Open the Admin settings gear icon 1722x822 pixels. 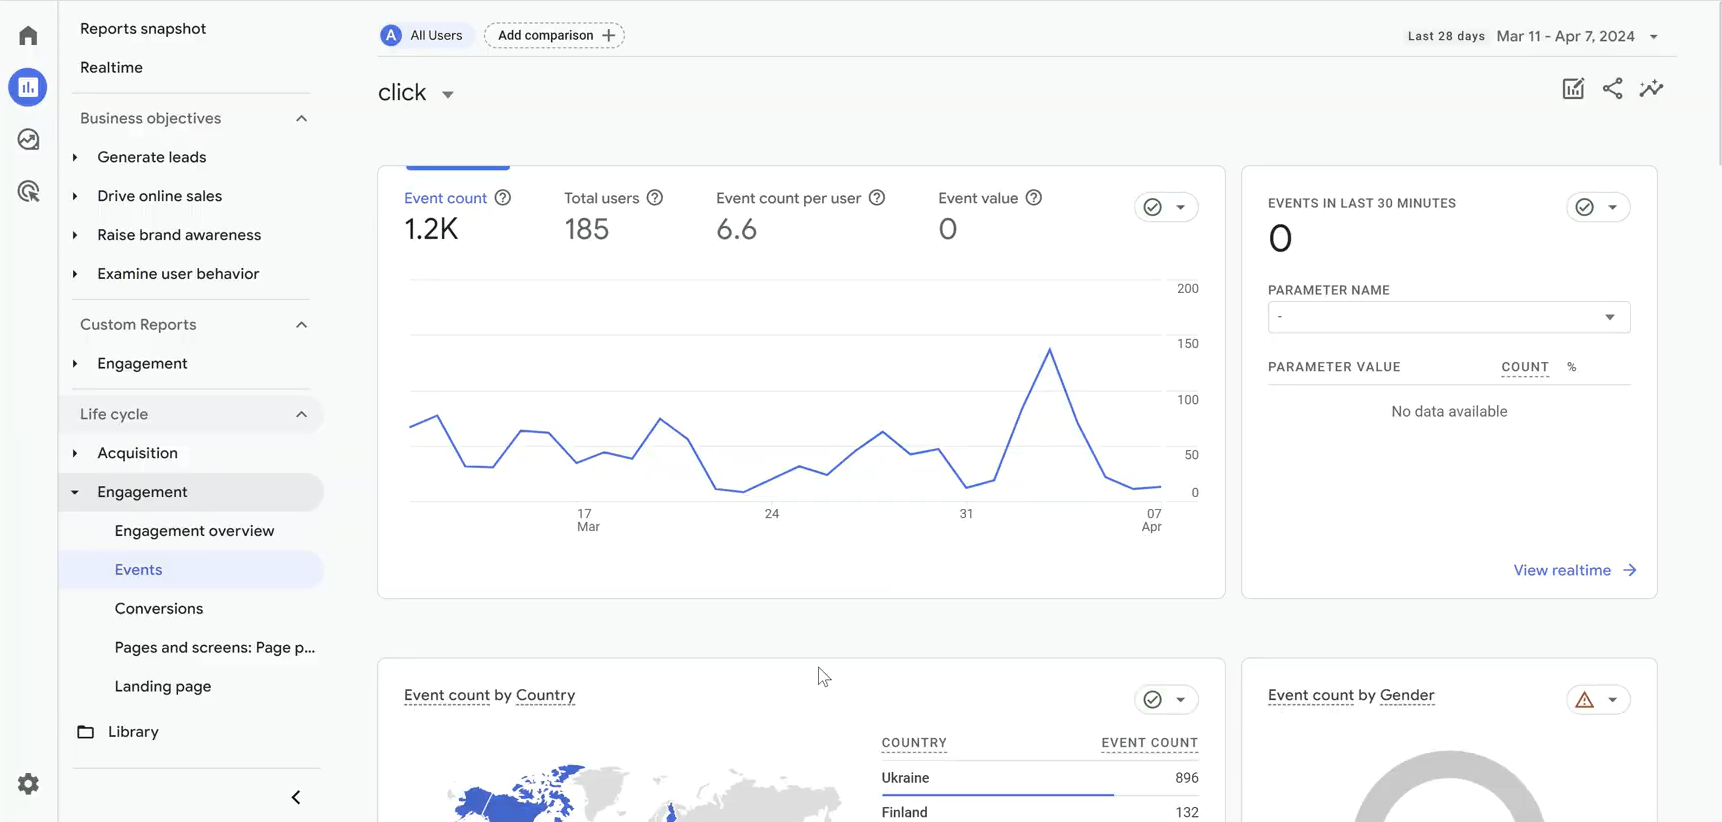pyautogui.click(x=28, y=784)
